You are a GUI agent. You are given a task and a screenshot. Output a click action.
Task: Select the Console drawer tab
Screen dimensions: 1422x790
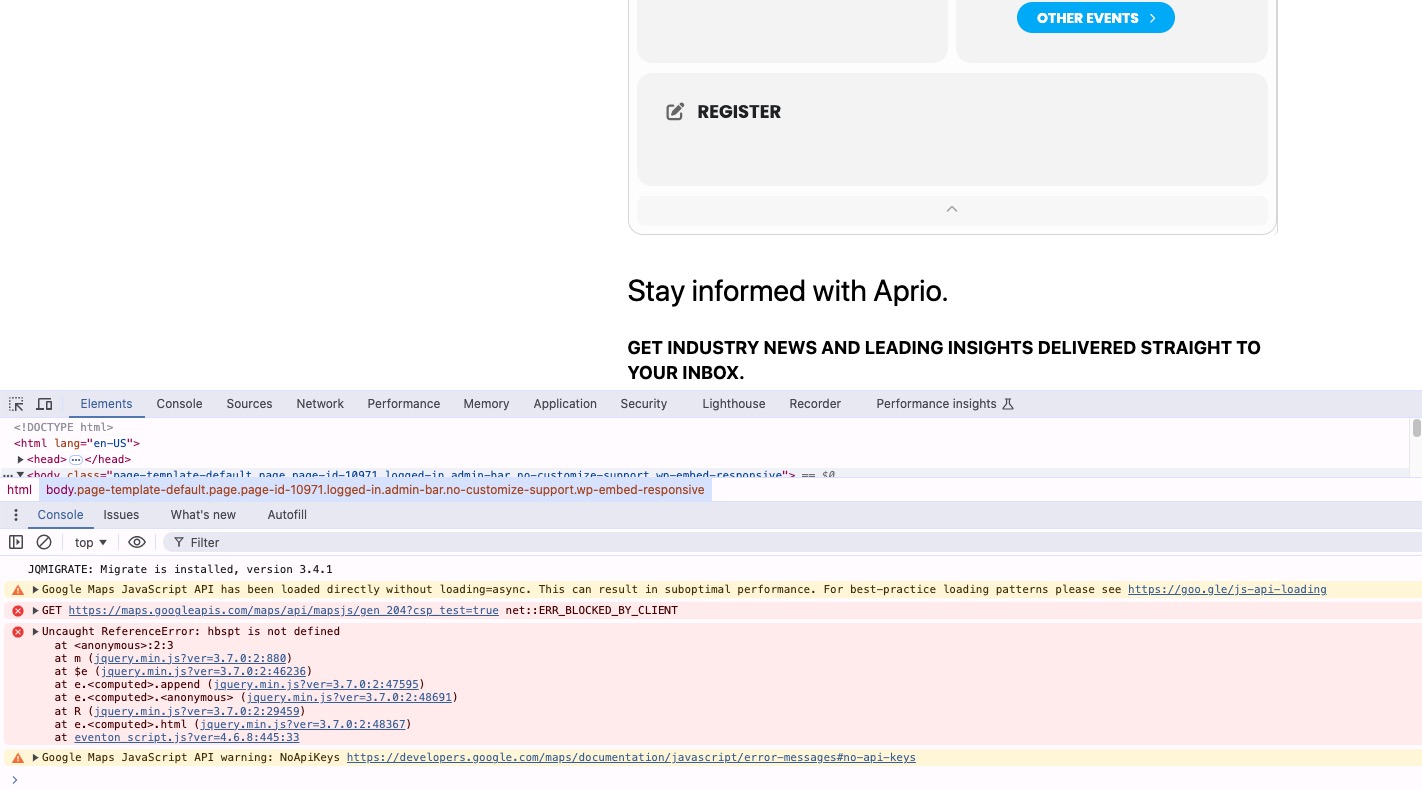tap(60, 515)
